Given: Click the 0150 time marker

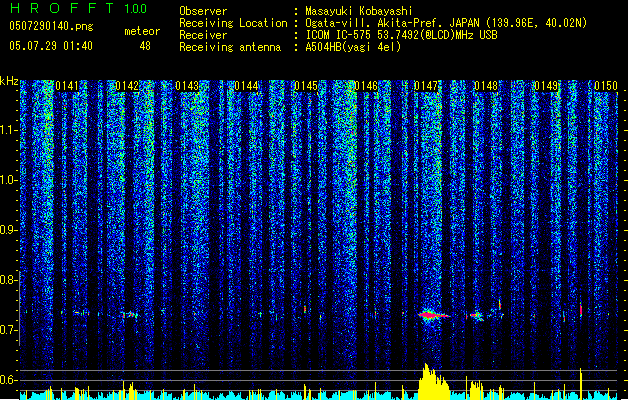Looking at the screenshot, I should click(x=606, y=86).
